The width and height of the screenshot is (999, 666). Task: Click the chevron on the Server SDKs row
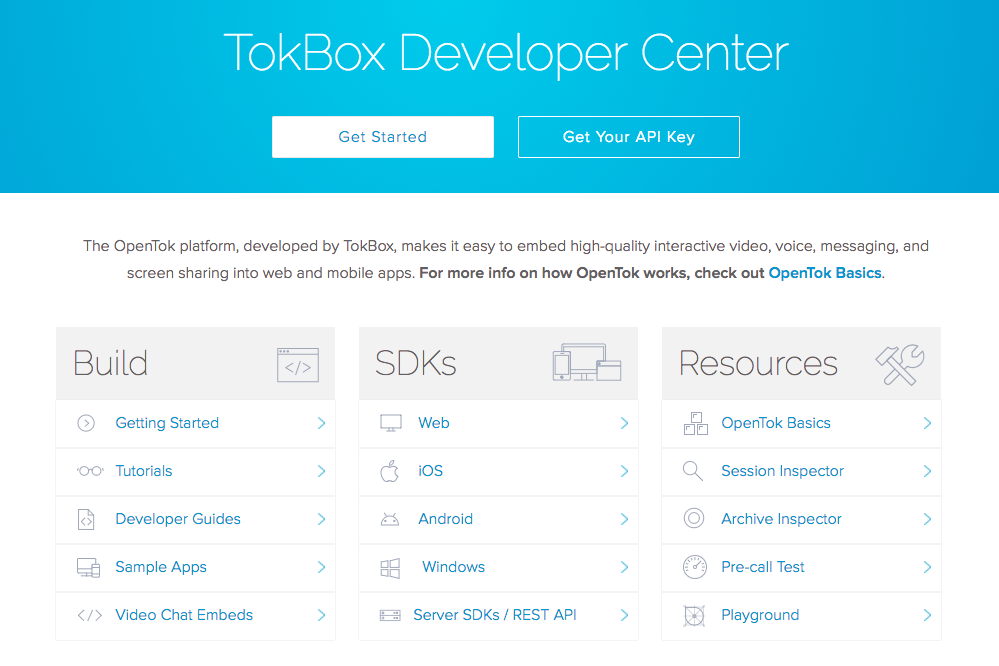coord(624,615)
